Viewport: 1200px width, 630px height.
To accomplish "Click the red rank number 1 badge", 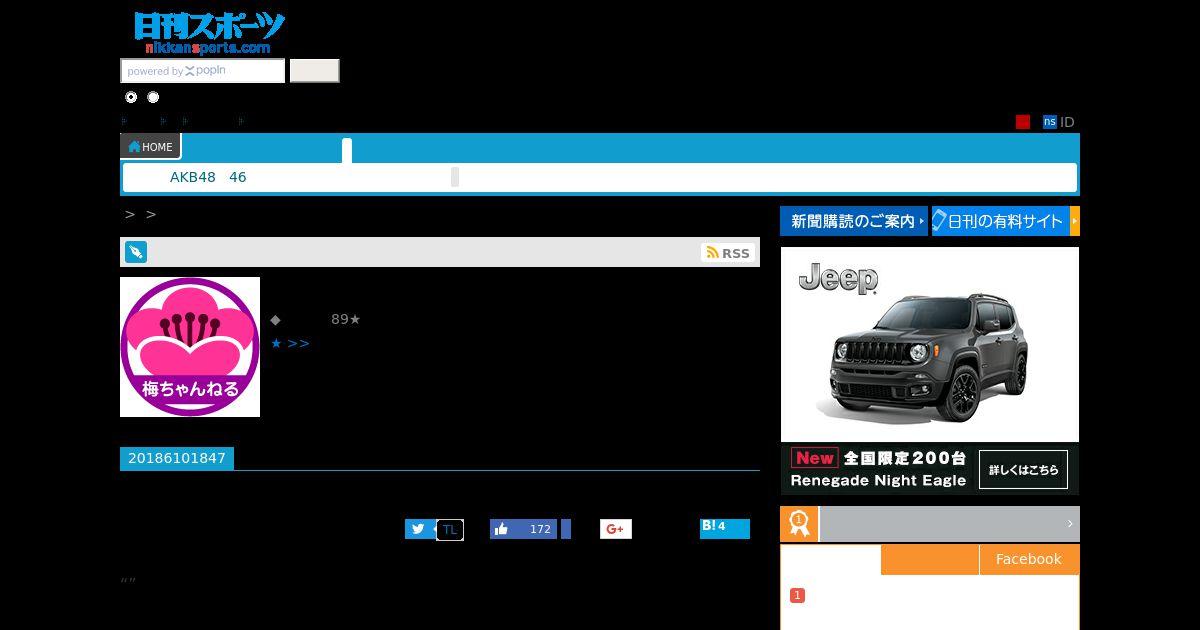I will [797, 595].
